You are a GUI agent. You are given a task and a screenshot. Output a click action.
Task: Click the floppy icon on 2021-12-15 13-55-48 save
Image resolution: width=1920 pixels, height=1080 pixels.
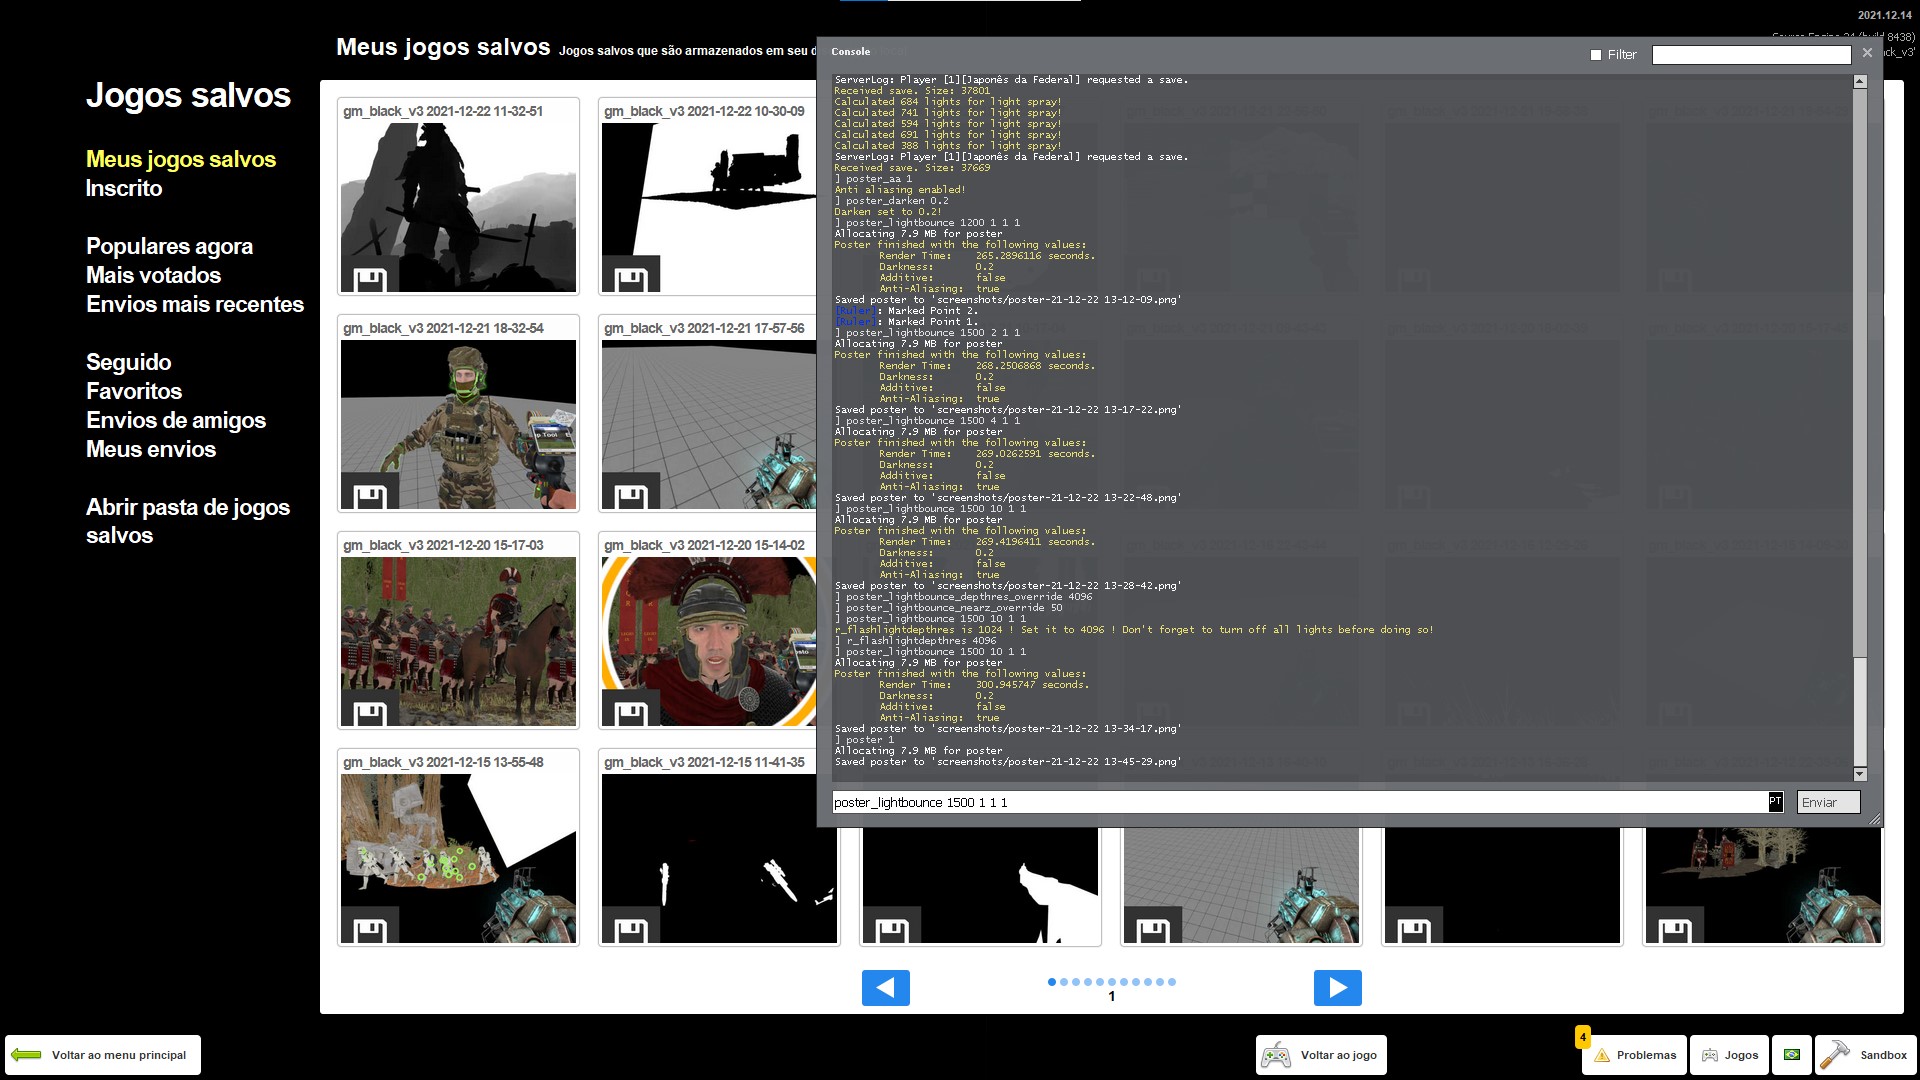pos(370,930)
